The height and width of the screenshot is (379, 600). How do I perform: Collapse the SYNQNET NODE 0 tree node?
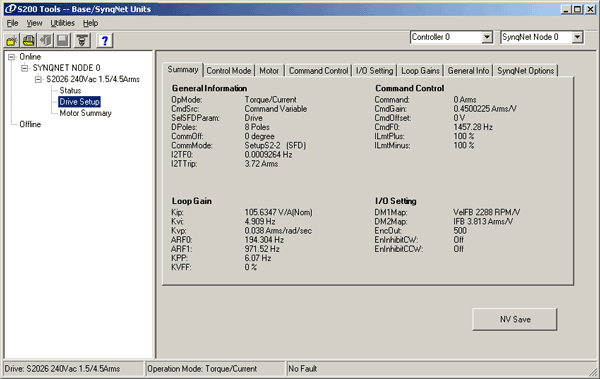pyautogui.click(x=24, y=68)
